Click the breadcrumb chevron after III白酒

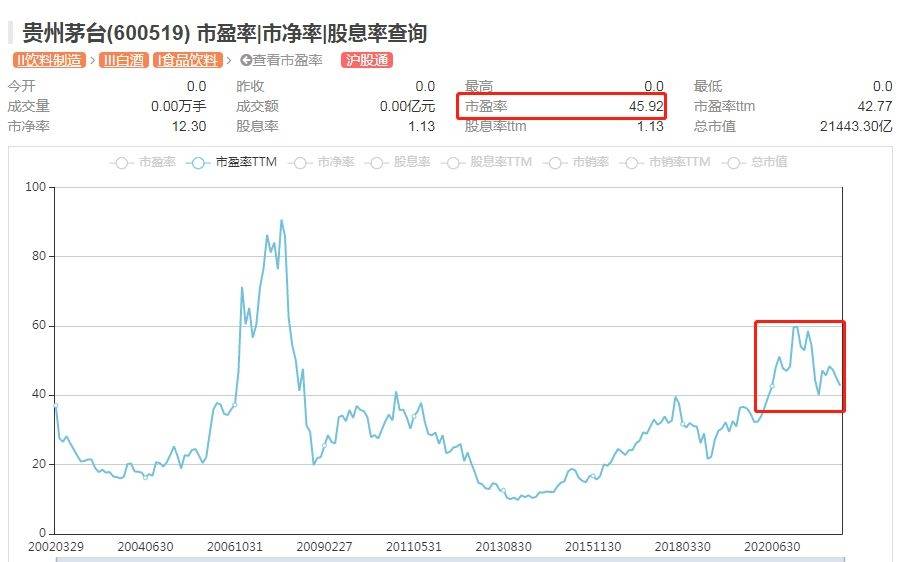[x=149, y=60]
